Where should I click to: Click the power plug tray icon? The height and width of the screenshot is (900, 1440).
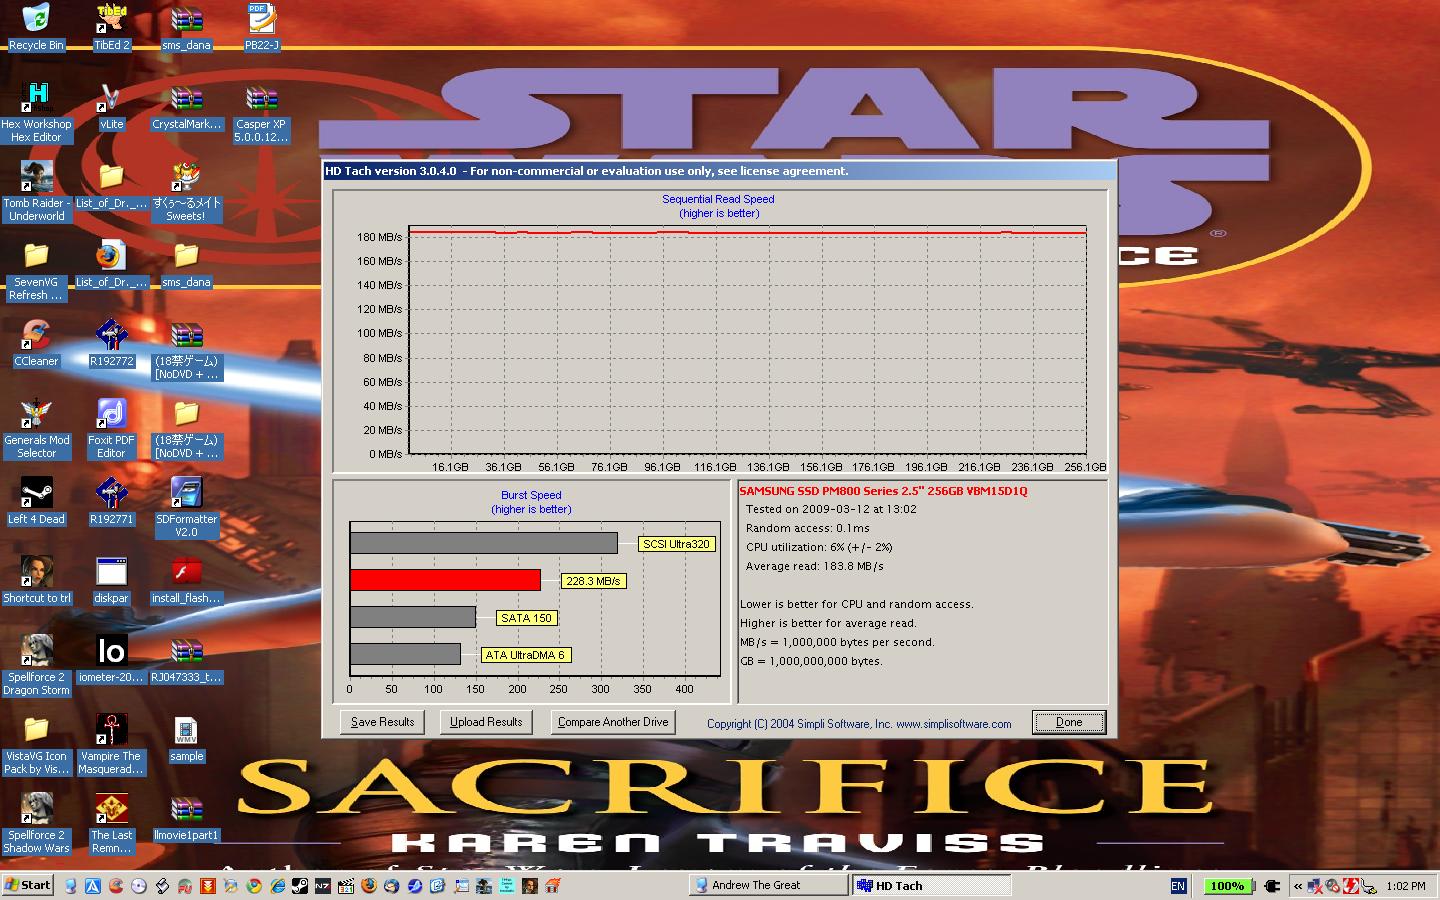[1272, 886]
